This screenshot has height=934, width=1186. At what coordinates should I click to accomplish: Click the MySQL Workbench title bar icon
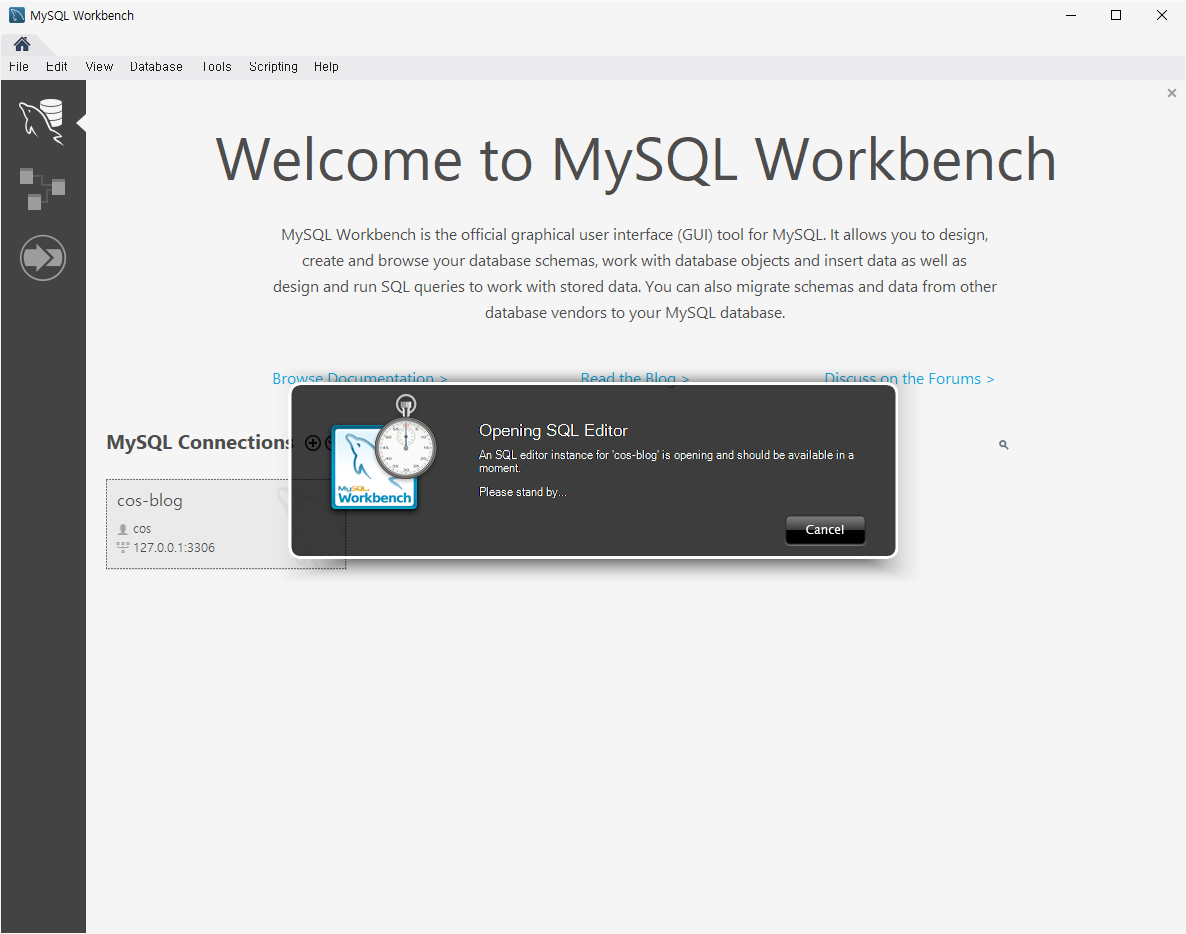click(x=17, y=15)
